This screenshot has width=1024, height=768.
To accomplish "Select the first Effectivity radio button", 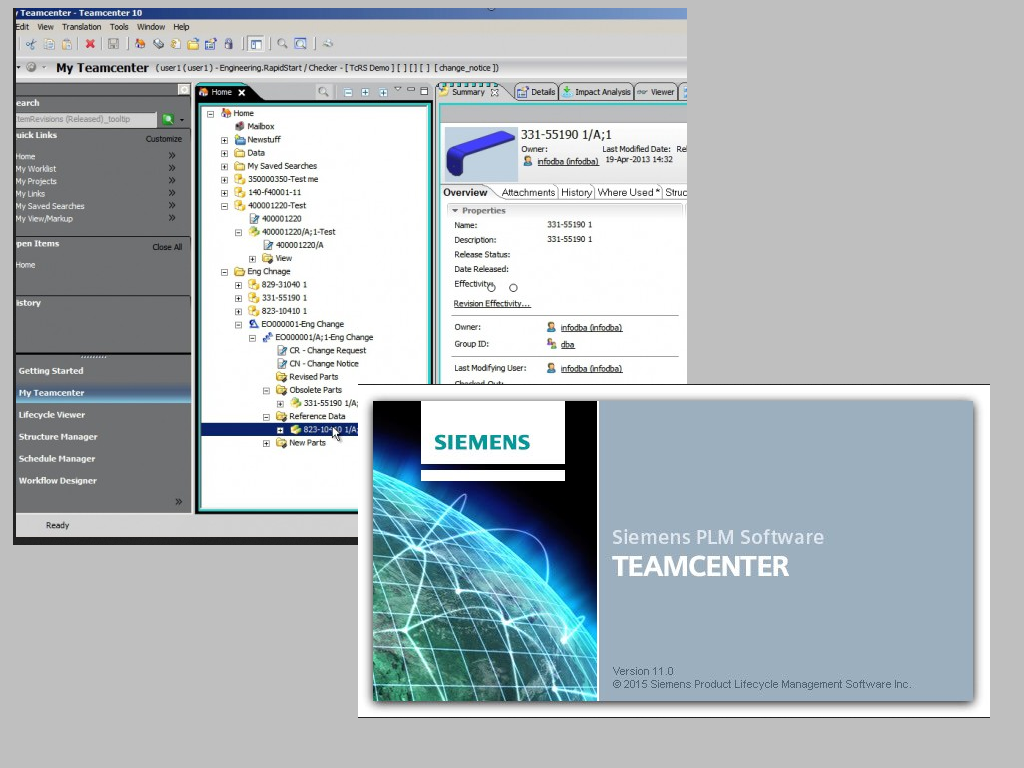I will click(492, 287).
